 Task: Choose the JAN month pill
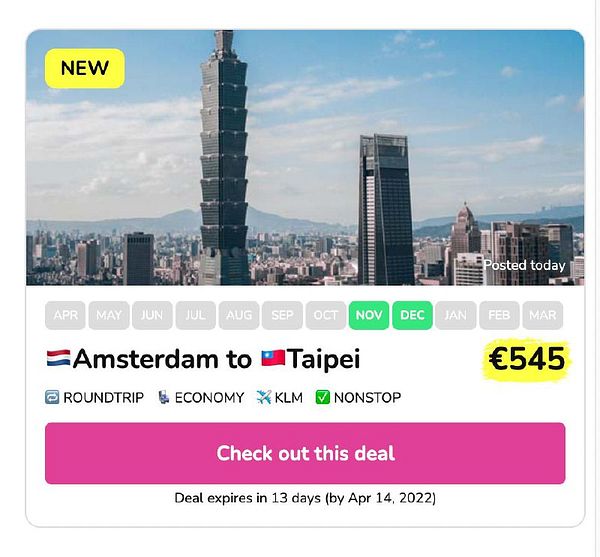(455, 315)
